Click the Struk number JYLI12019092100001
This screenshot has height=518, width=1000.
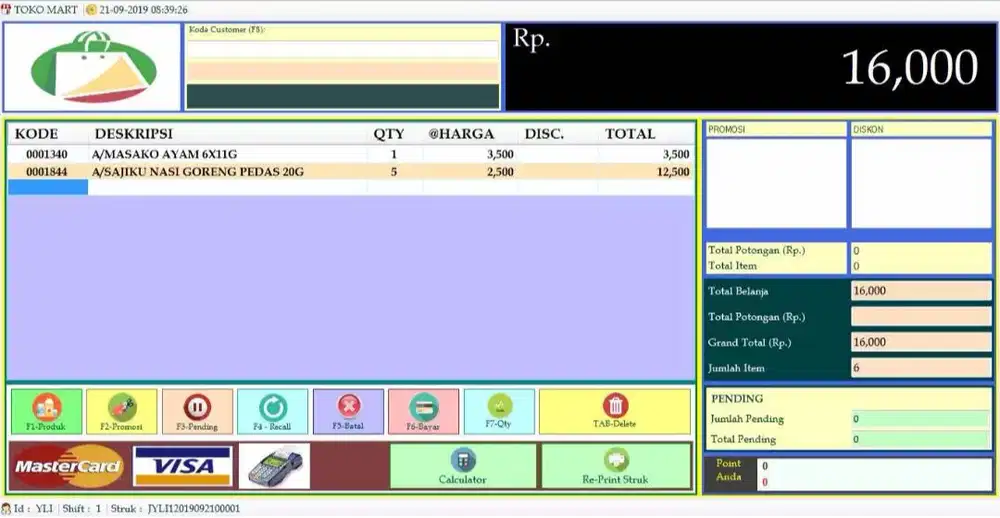click(194, 508)
